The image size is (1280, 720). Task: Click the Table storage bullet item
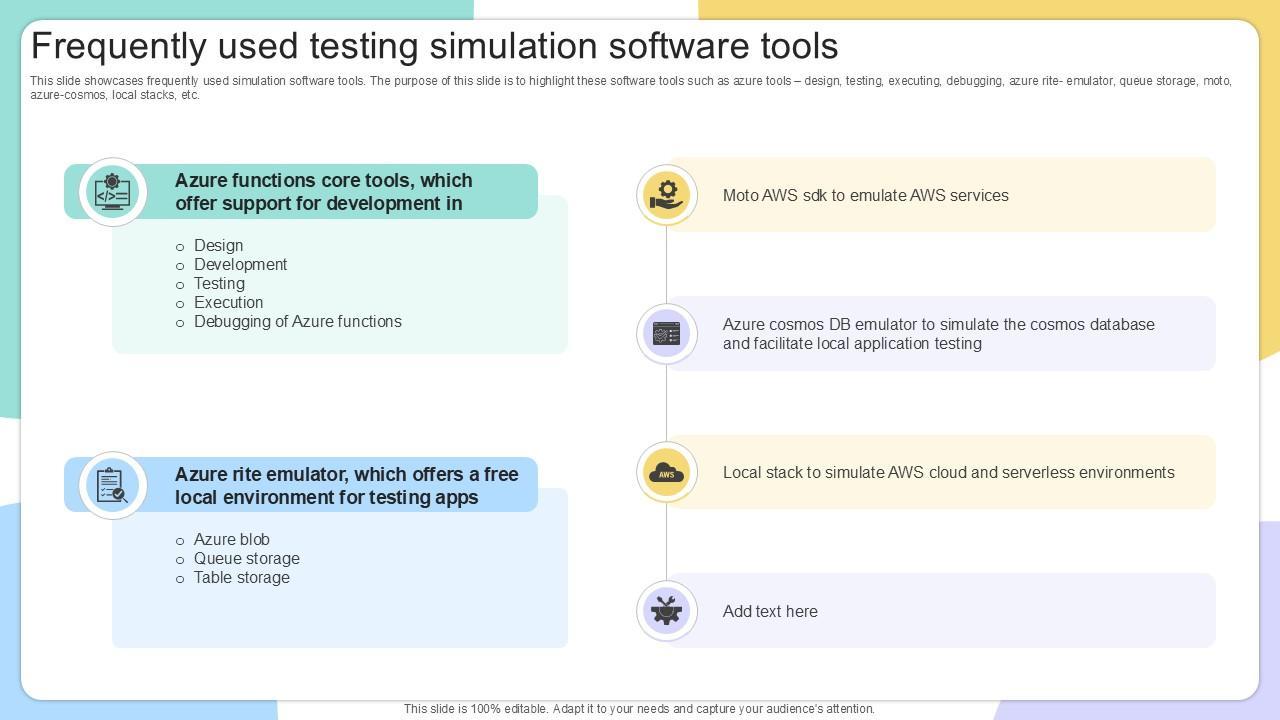pyautogui.click(x=241, y=578)
